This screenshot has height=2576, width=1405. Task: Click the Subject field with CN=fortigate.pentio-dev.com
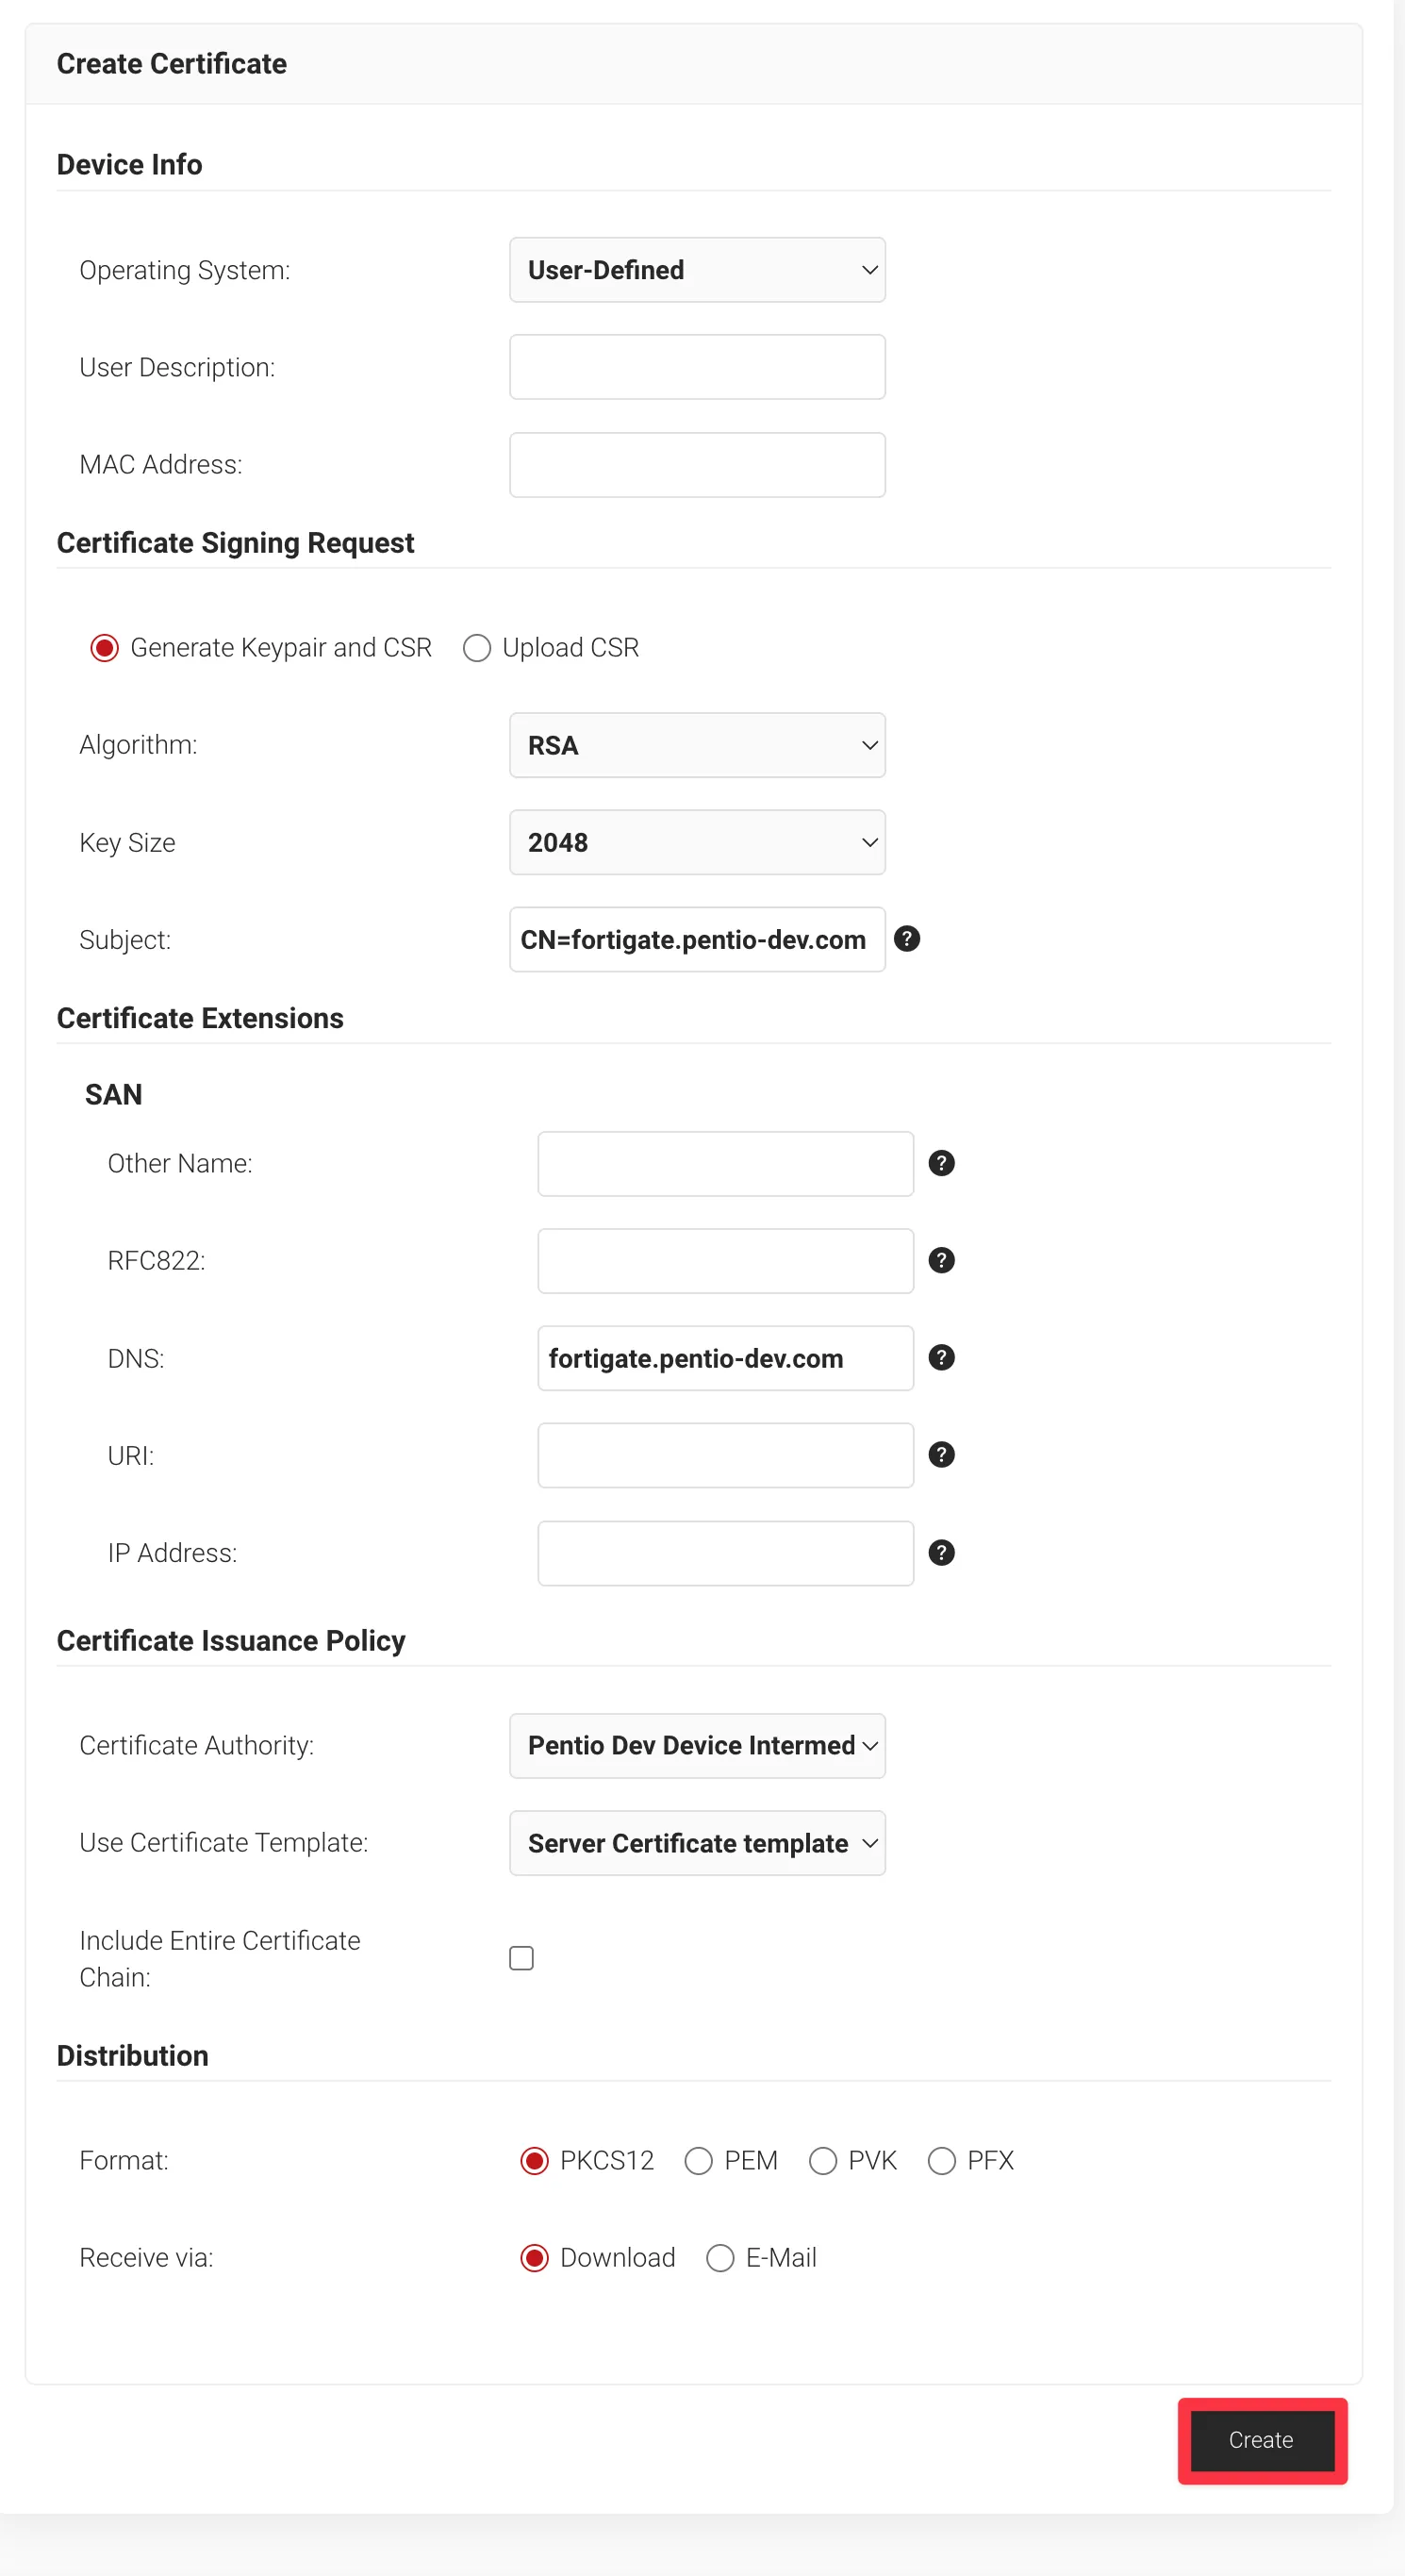tap(697, 939)
